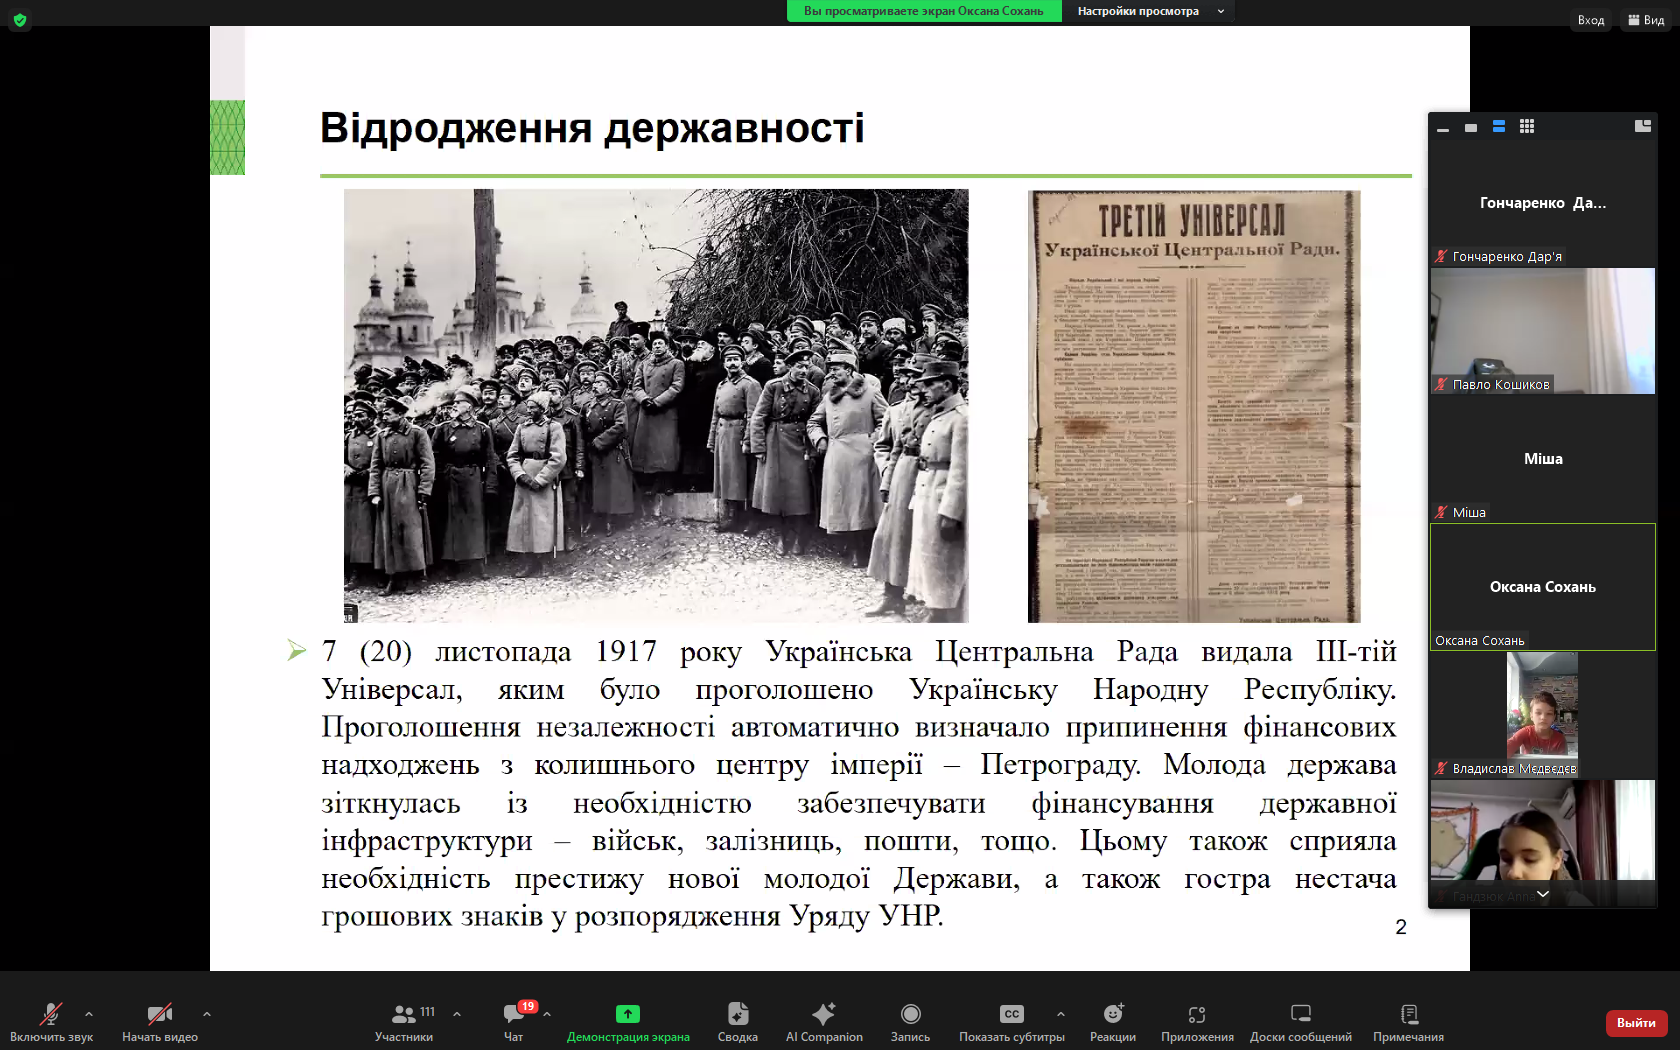Launch AI Companion
1680x1050 pixels.
[823, 1020]
